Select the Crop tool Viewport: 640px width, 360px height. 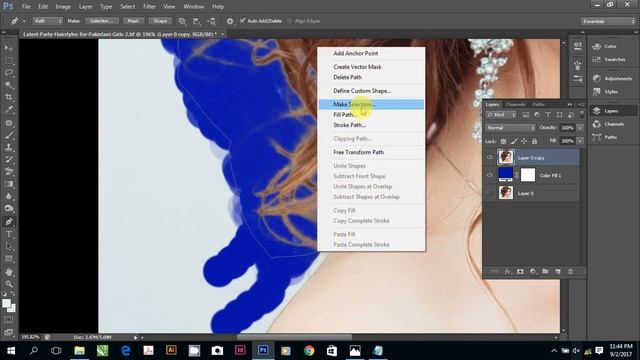click(9, 97)
